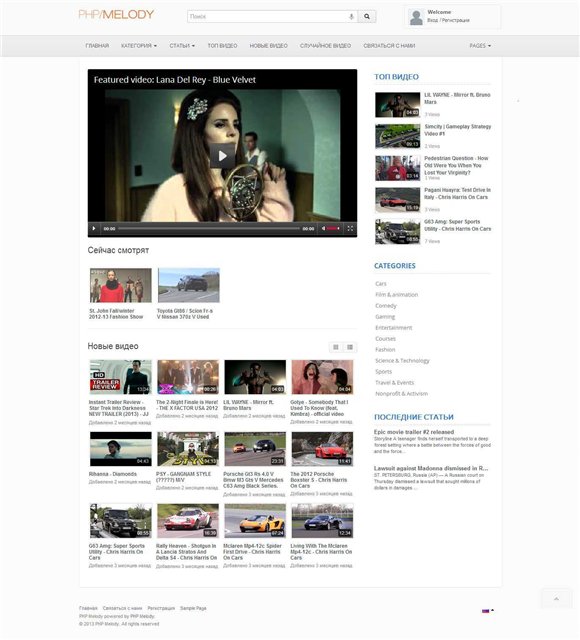Go to Случайное видео in the navigation

(325, 46)
